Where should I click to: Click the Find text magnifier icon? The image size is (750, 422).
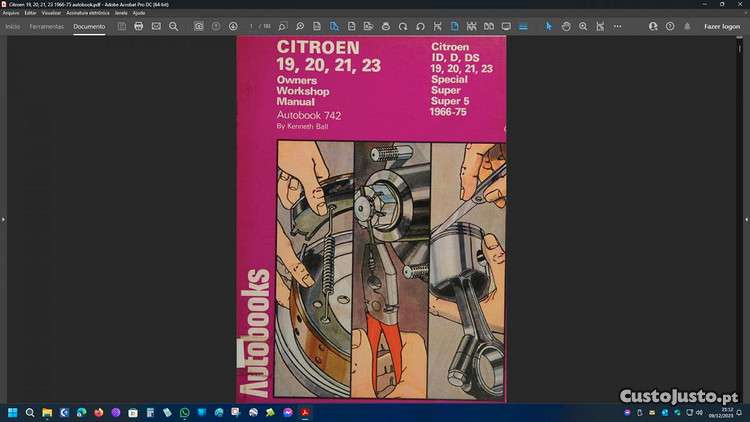click(173, 26)
